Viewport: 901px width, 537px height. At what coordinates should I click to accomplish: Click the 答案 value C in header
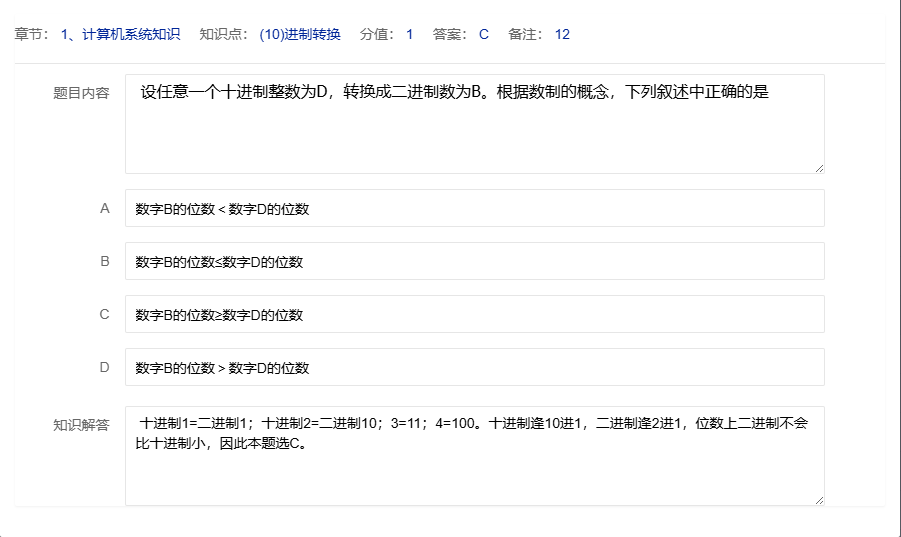click(x=484, y=34)
